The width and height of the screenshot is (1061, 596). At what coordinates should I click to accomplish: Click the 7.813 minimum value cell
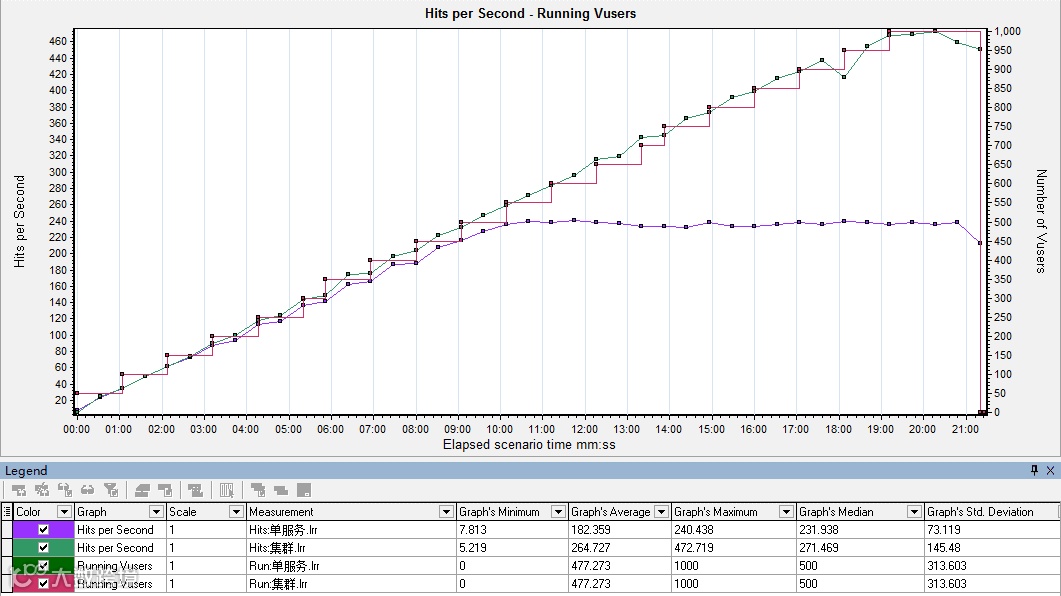(x=512, y=530)
